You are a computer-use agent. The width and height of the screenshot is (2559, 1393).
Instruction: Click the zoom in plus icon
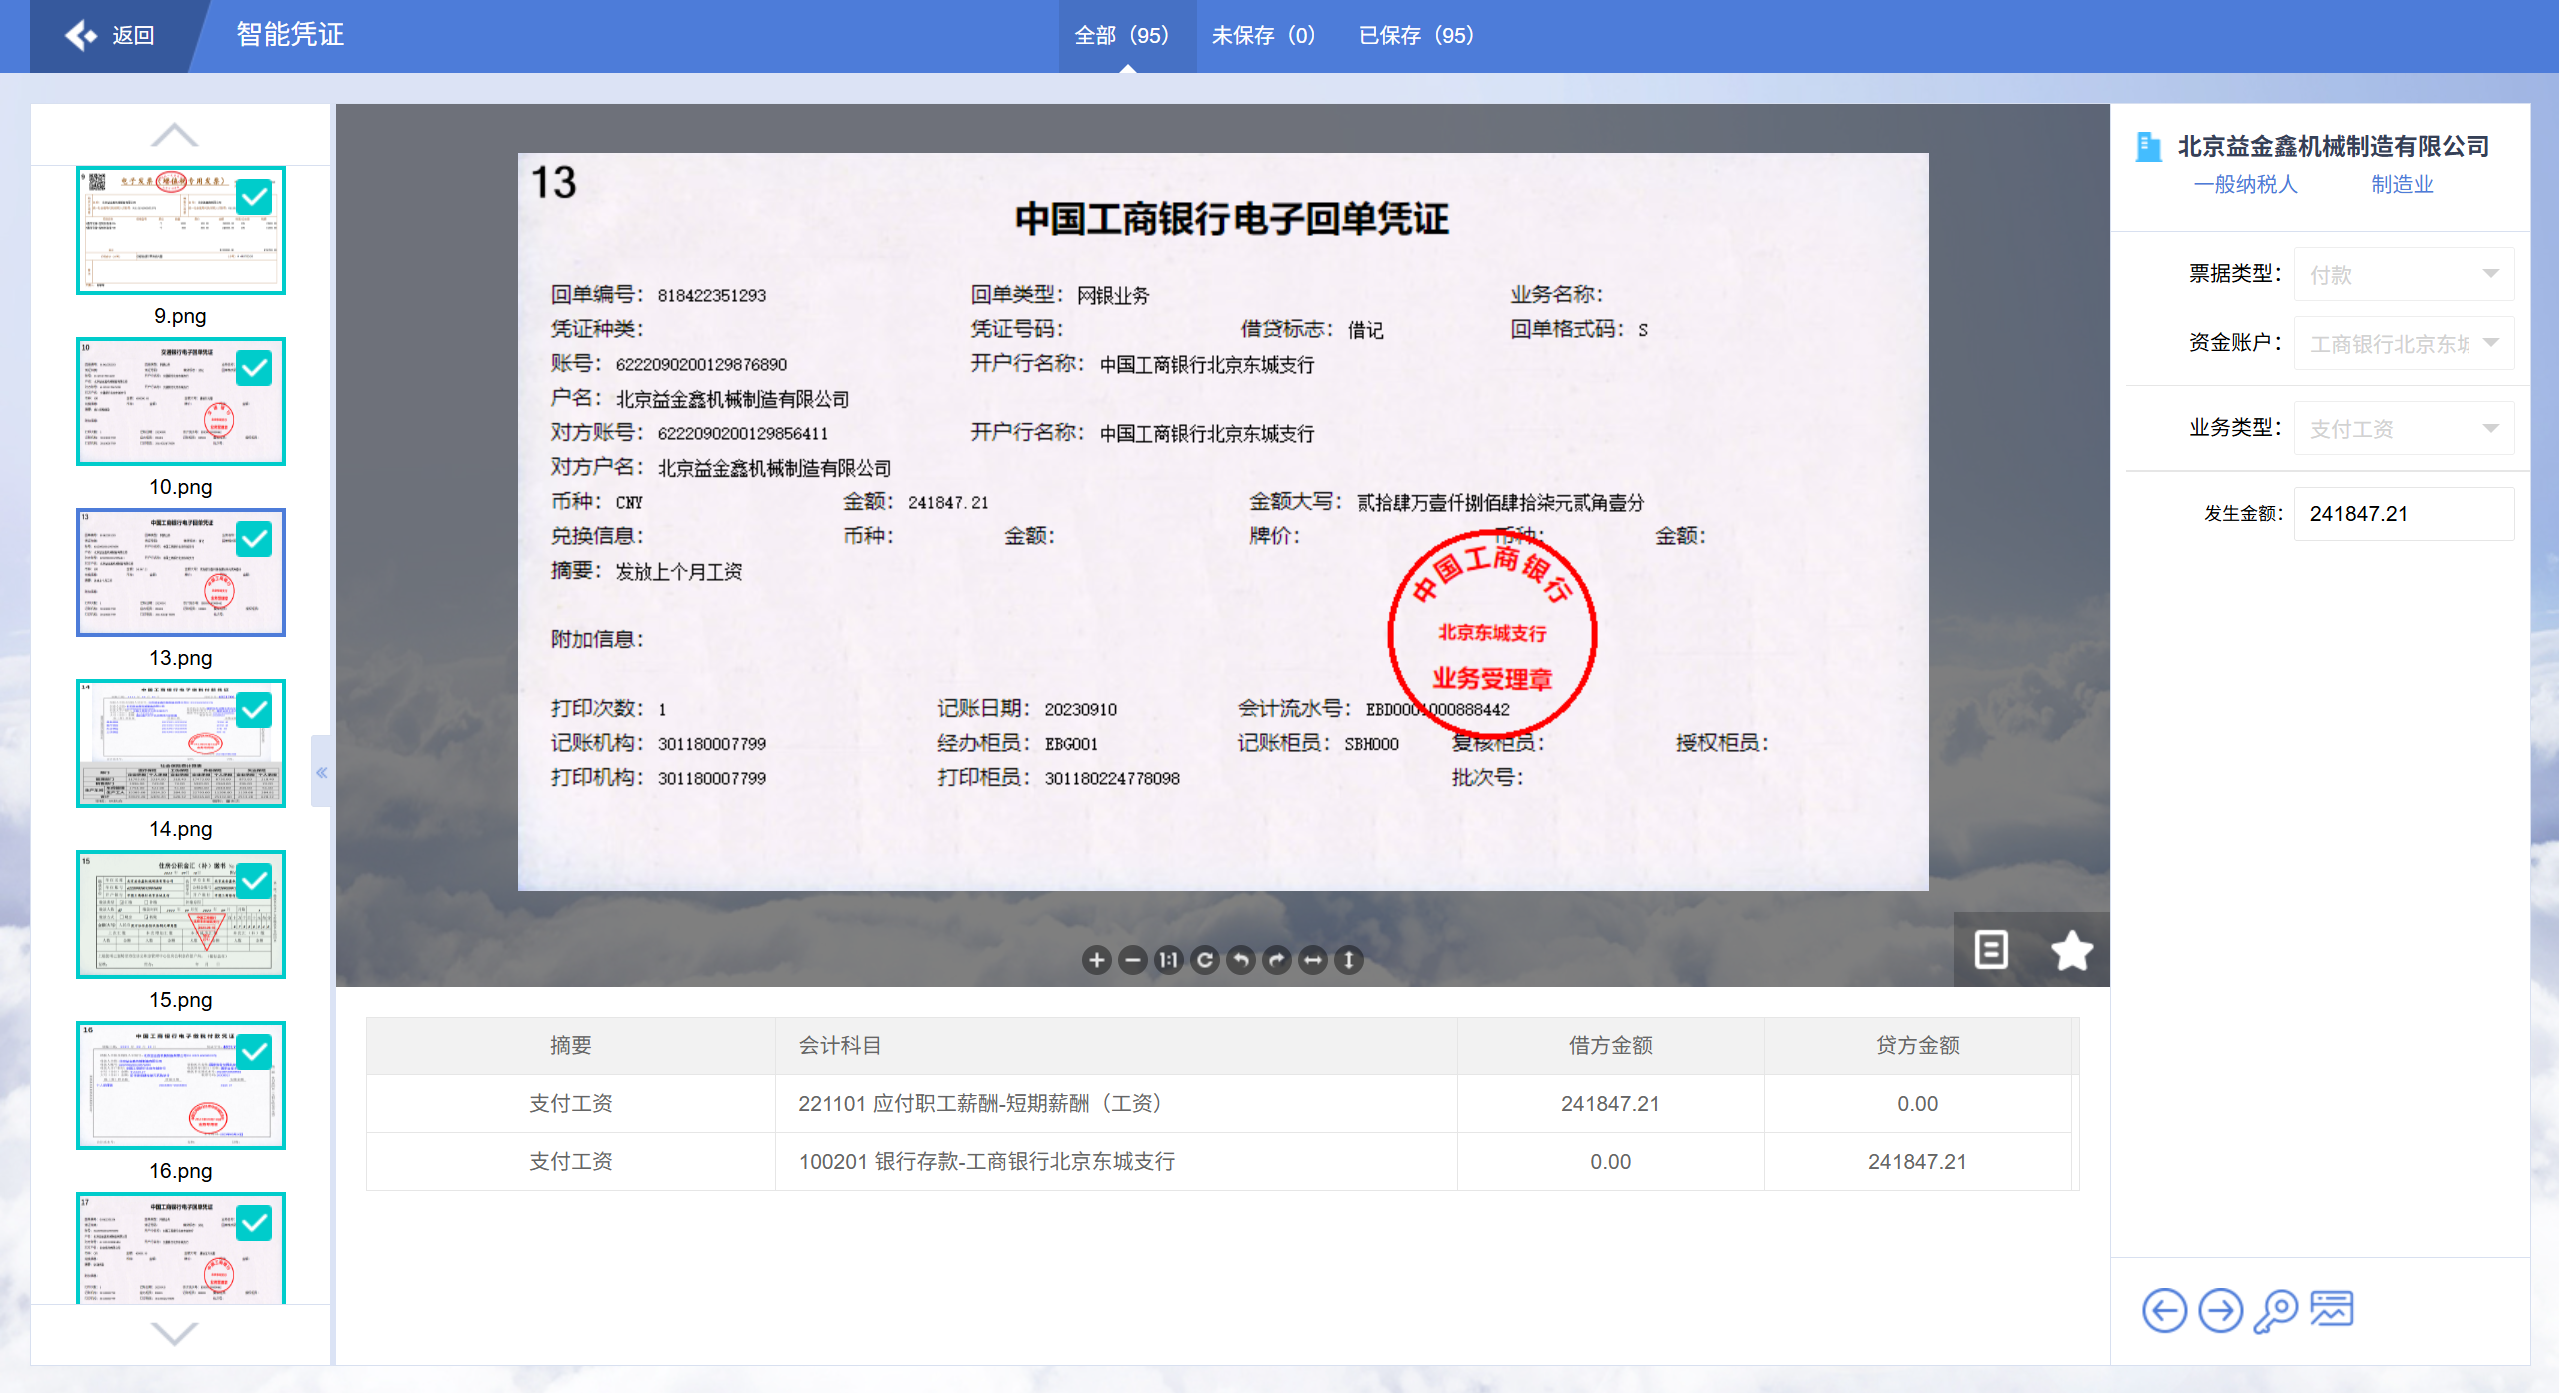pyautogui.click(x=1096, y=960)
